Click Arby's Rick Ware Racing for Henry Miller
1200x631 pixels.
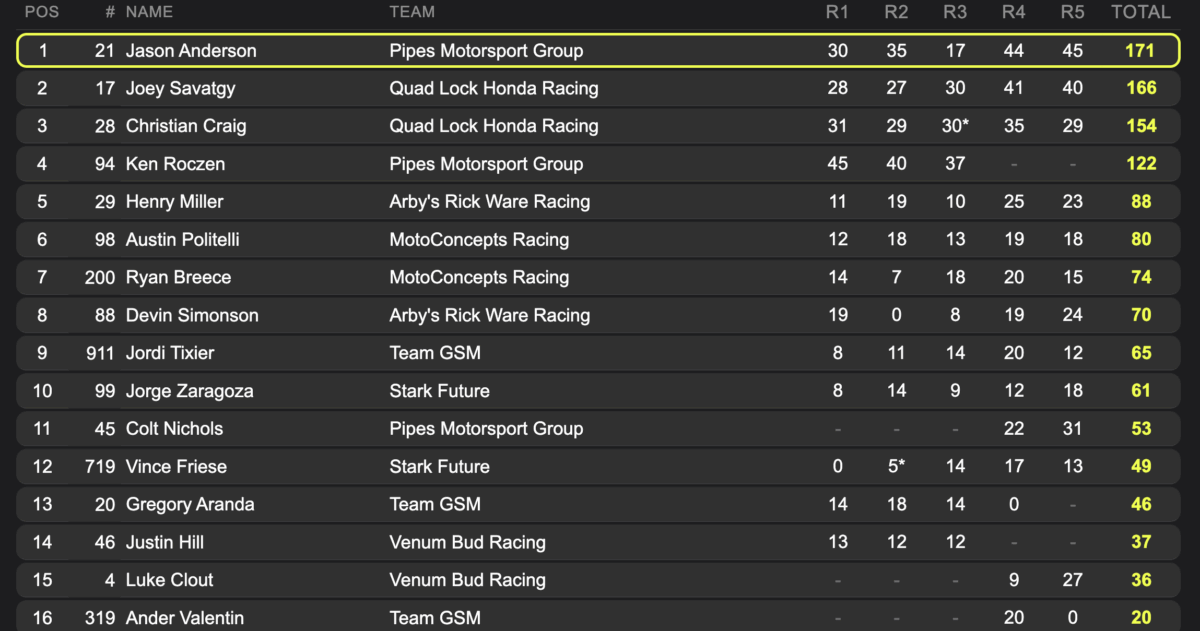490,202
